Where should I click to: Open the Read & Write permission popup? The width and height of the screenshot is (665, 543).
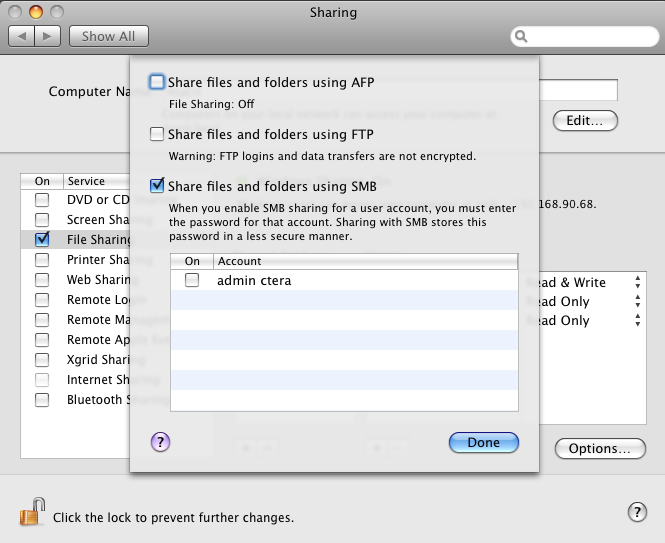coord(590,283)
